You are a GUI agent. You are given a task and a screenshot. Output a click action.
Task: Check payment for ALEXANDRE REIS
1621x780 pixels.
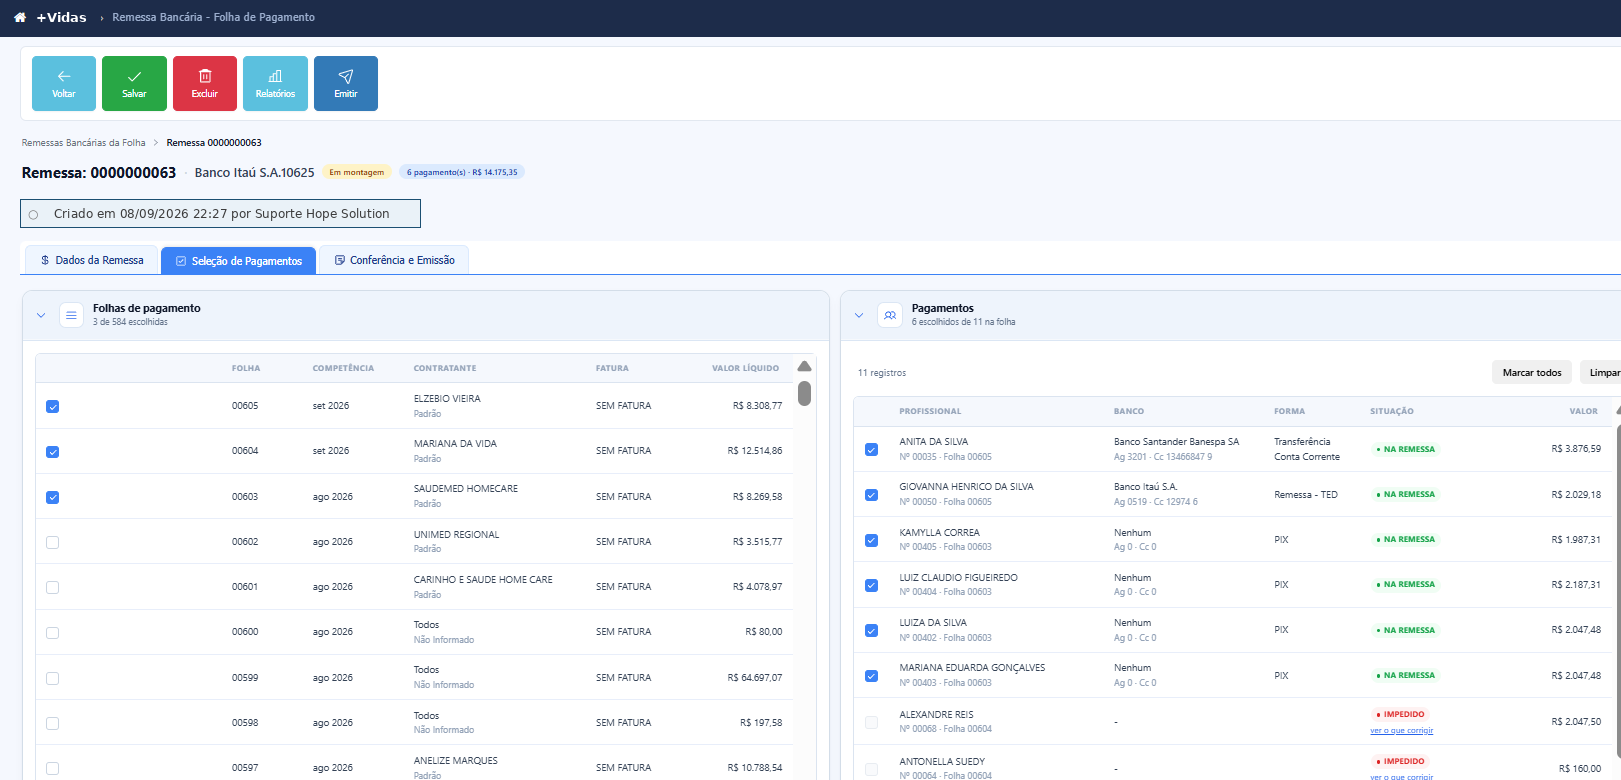871,722
